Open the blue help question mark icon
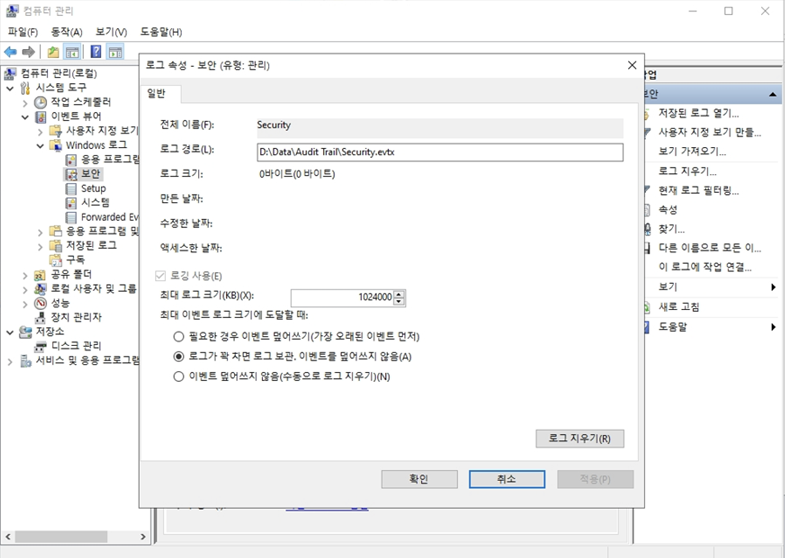Screen dimensions: 785x558 pos(96,52)
